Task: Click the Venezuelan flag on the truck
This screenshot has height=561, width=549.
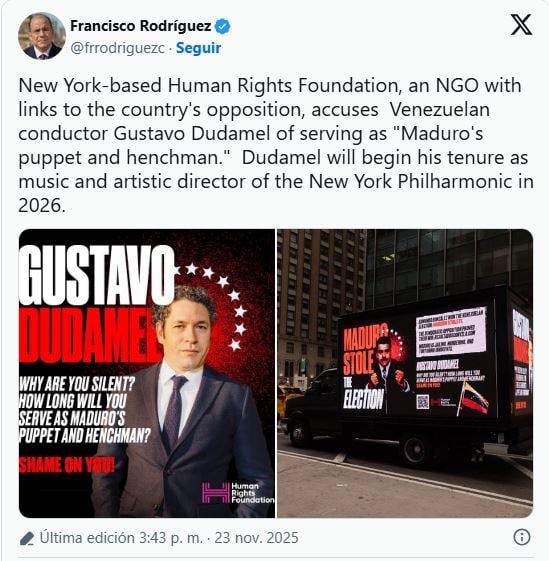Action: coord(473,399)
